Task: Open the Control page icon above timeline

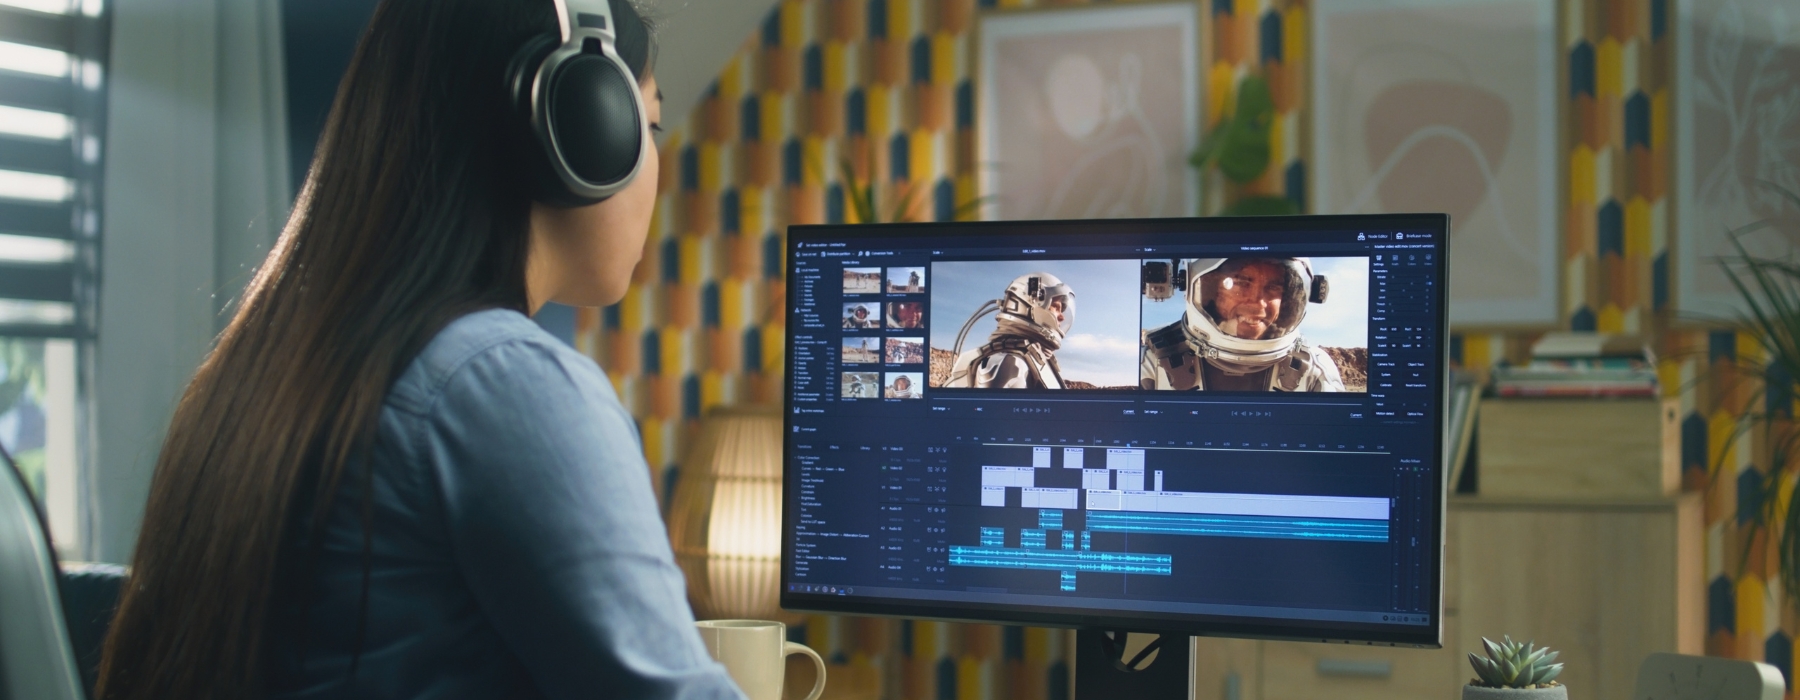Action: click(796, 429)
